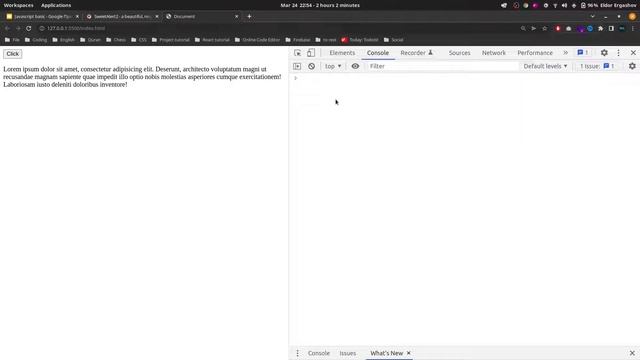Go back to the previous page
This screenshot has height=360, width=640.
pos(7,29)
